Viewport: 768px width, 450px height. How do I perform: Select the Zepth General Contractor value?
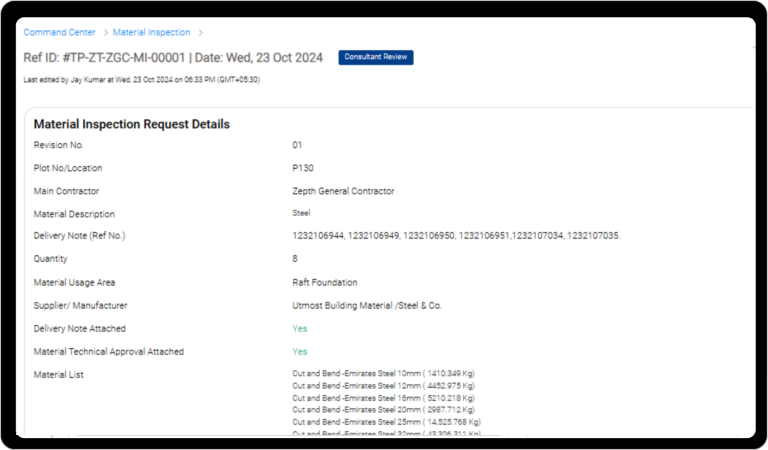(x=343, y=191)
